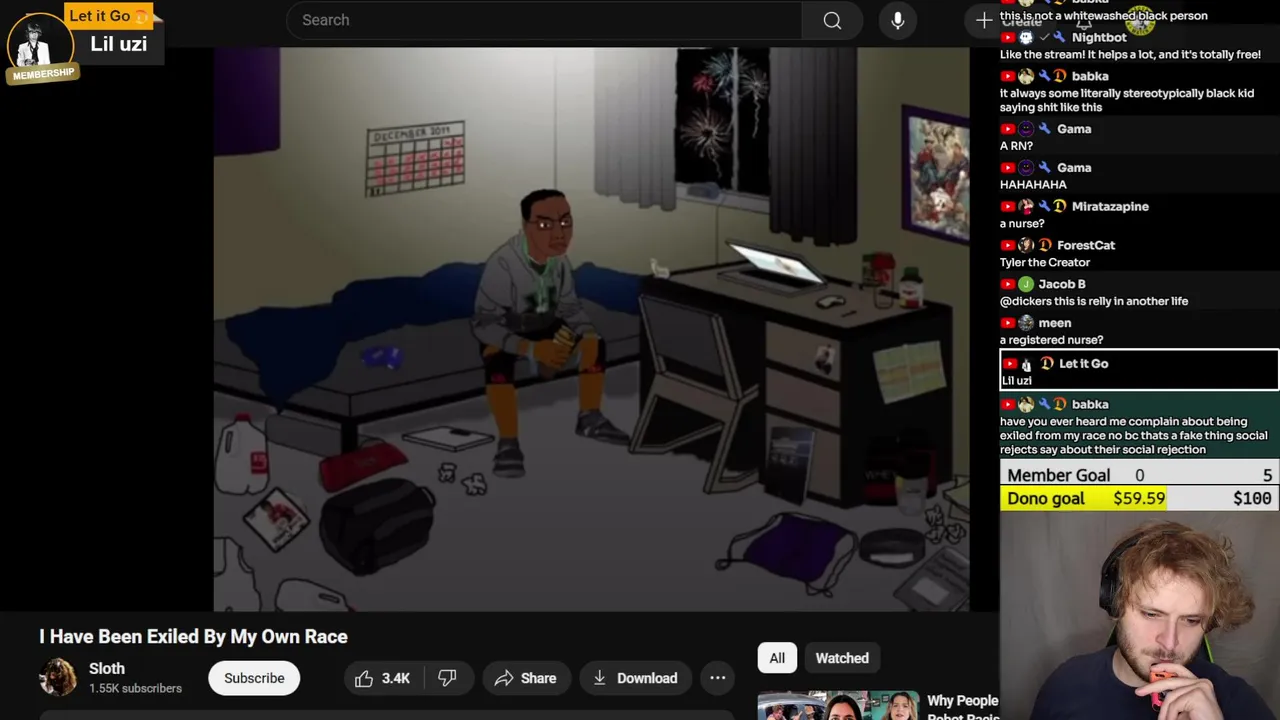Click the Why People video title

tap(962, 707)
